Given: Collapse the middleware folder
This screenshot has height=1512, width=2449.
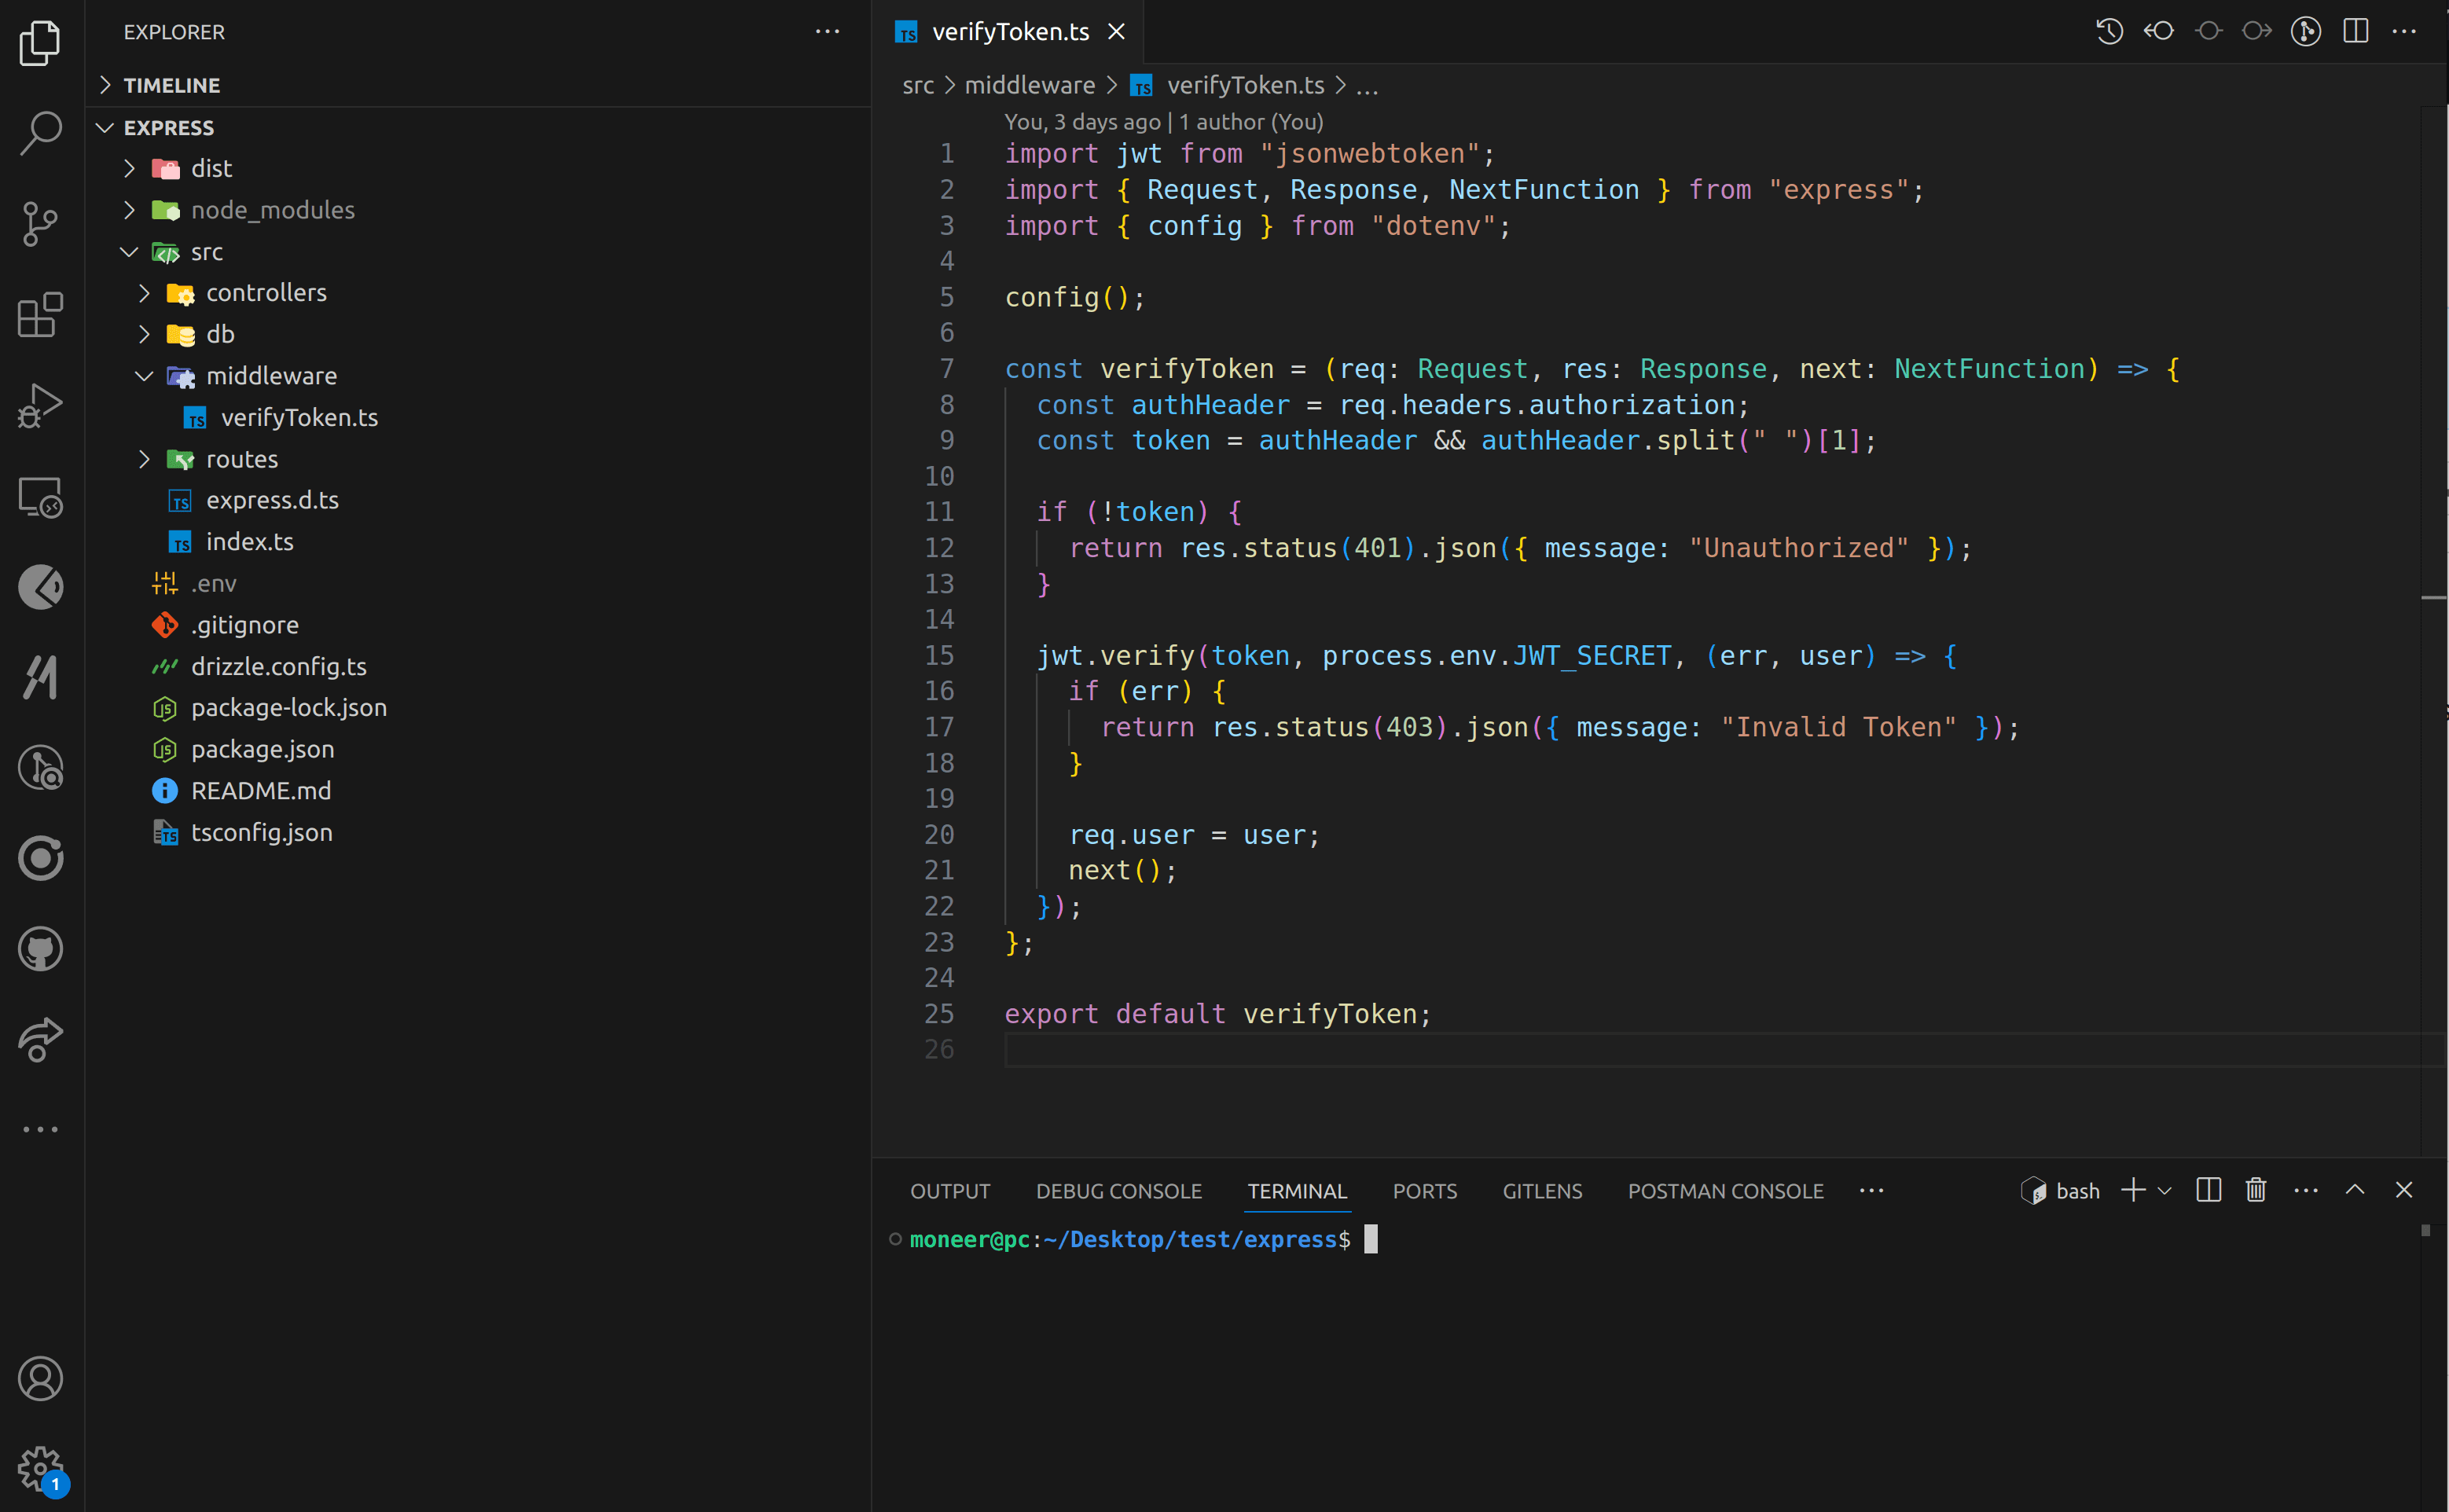Looking at the screenshot, I should tap(478, 376).
